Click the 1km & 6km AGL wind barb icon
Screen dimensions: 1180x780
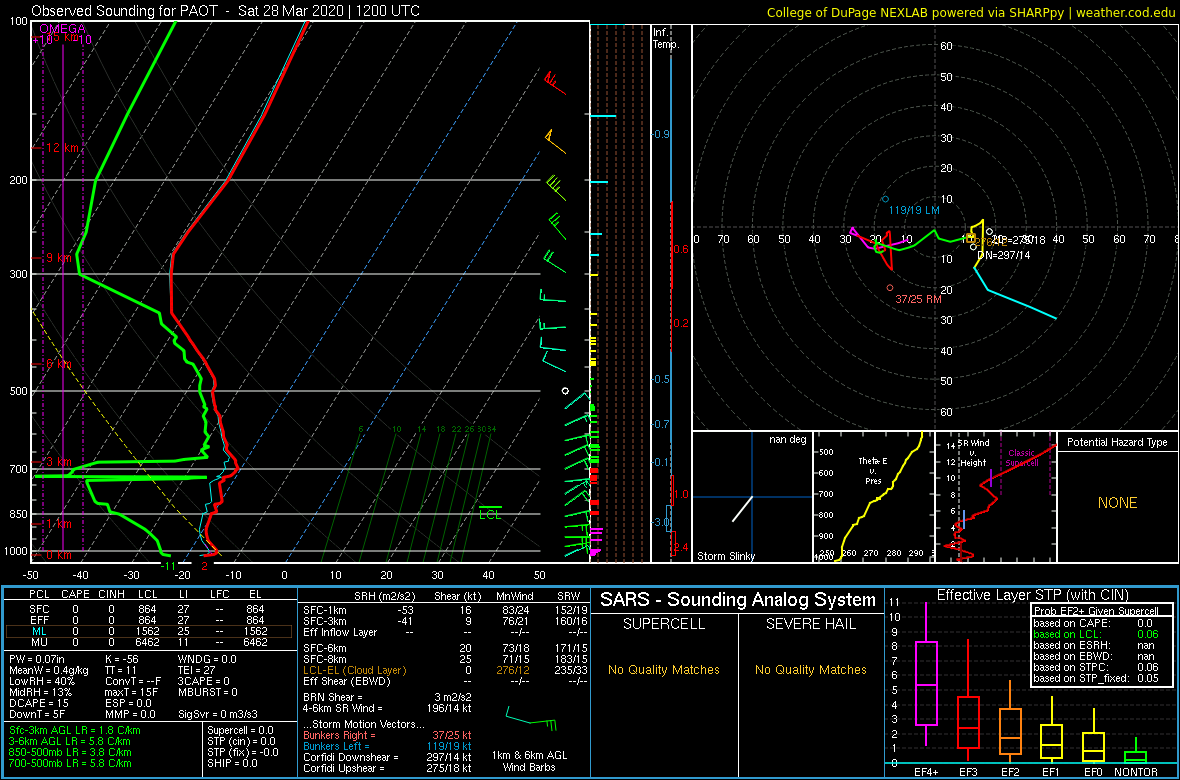531,719
